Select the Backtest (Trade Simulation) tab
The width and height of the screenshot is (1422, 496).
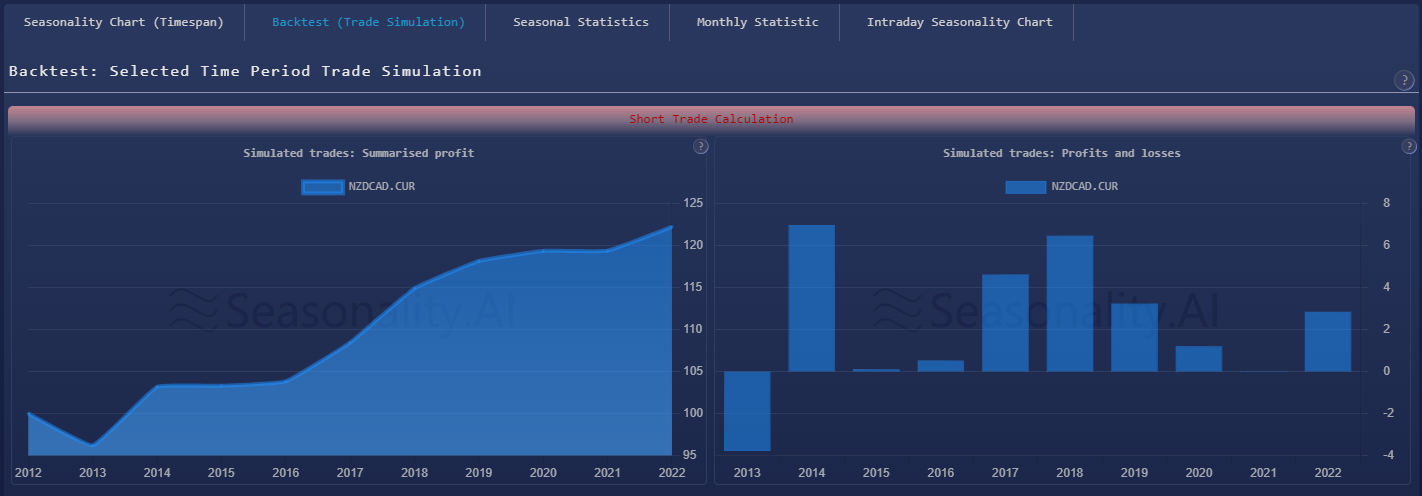coord(368,22)
